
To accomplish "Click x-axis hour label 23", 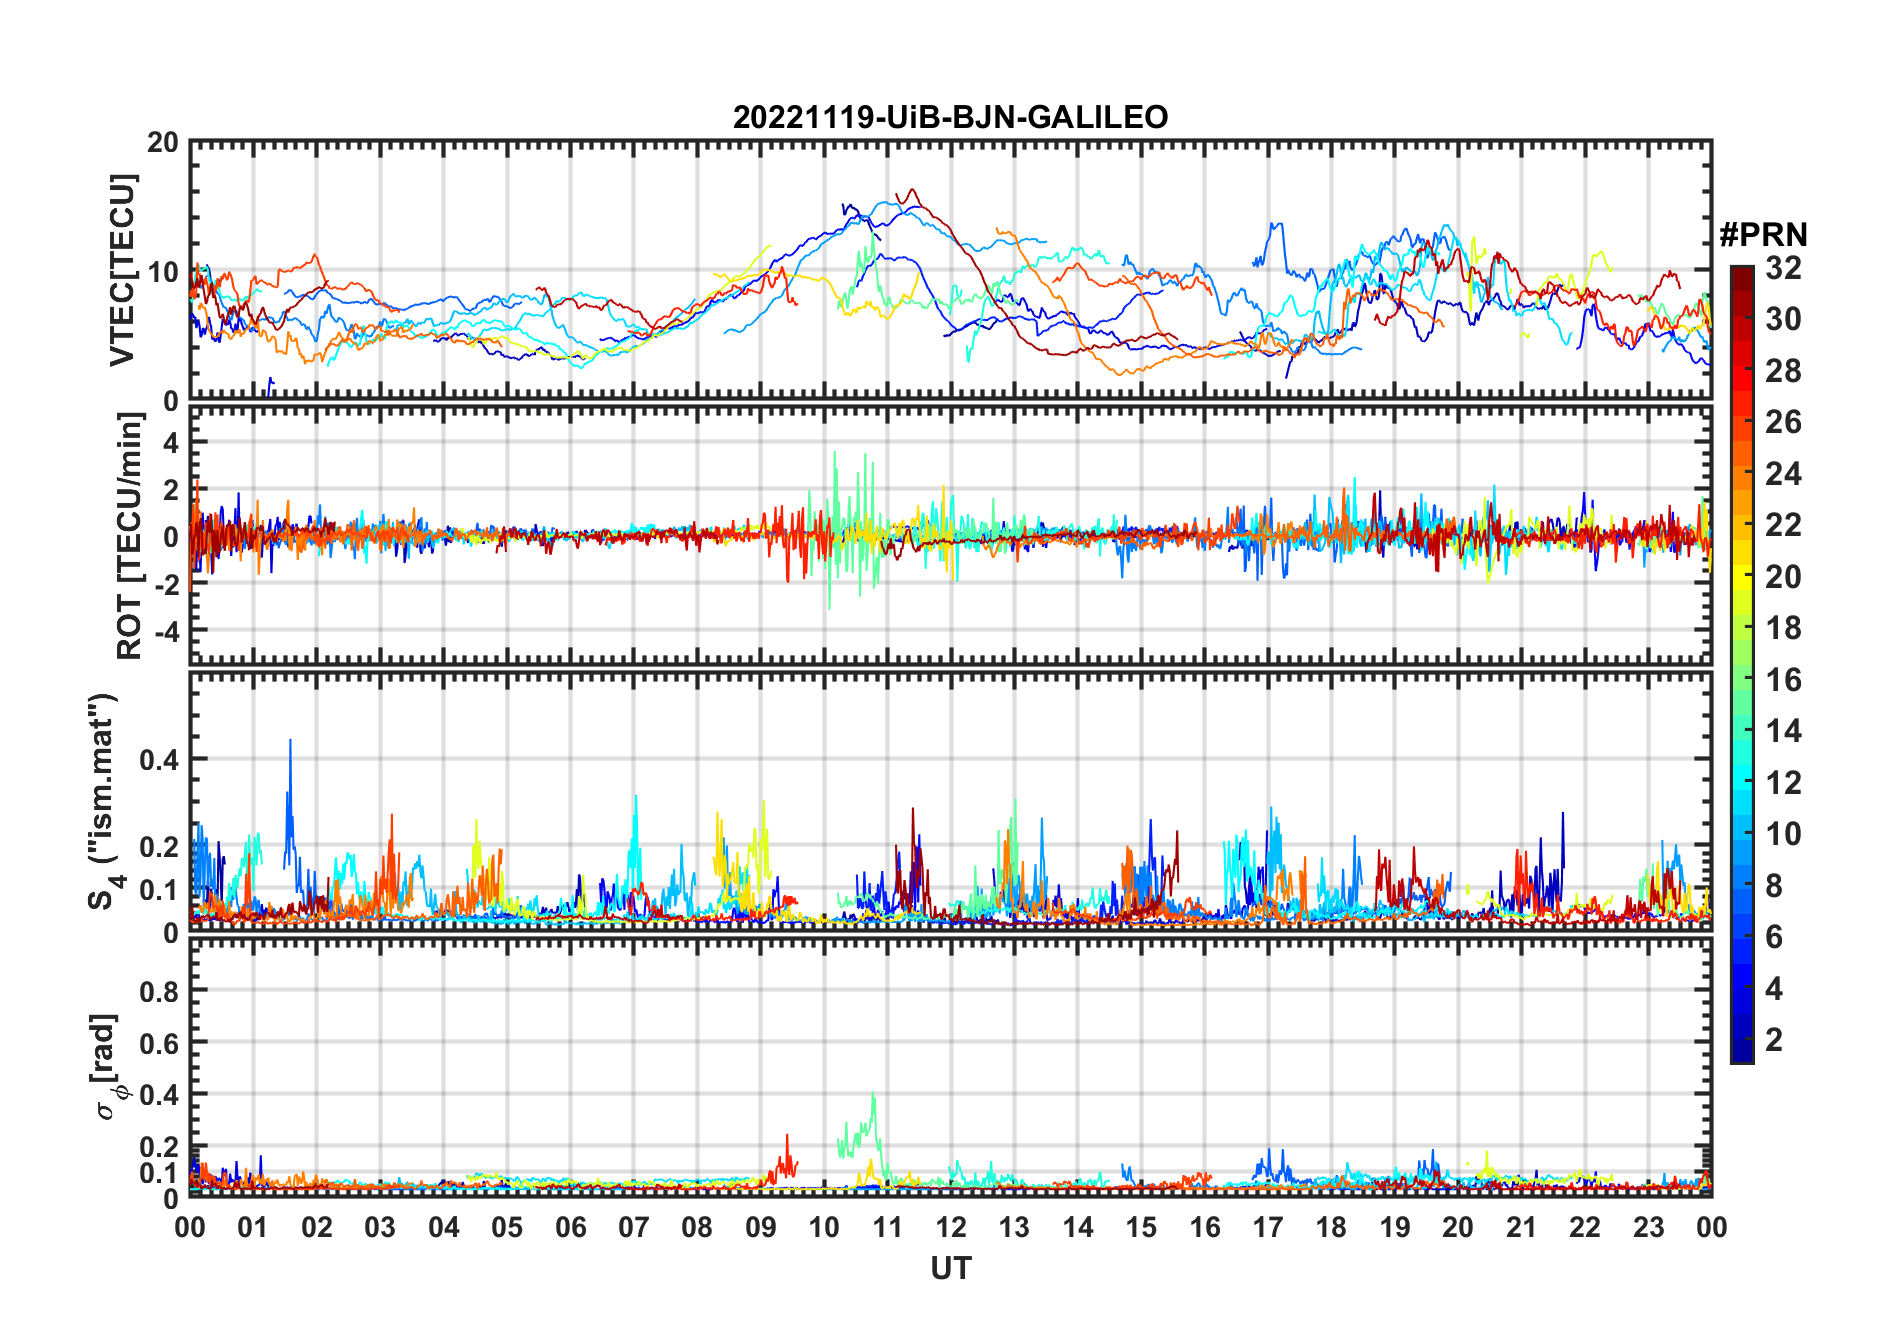I will click(1649, 1227).
